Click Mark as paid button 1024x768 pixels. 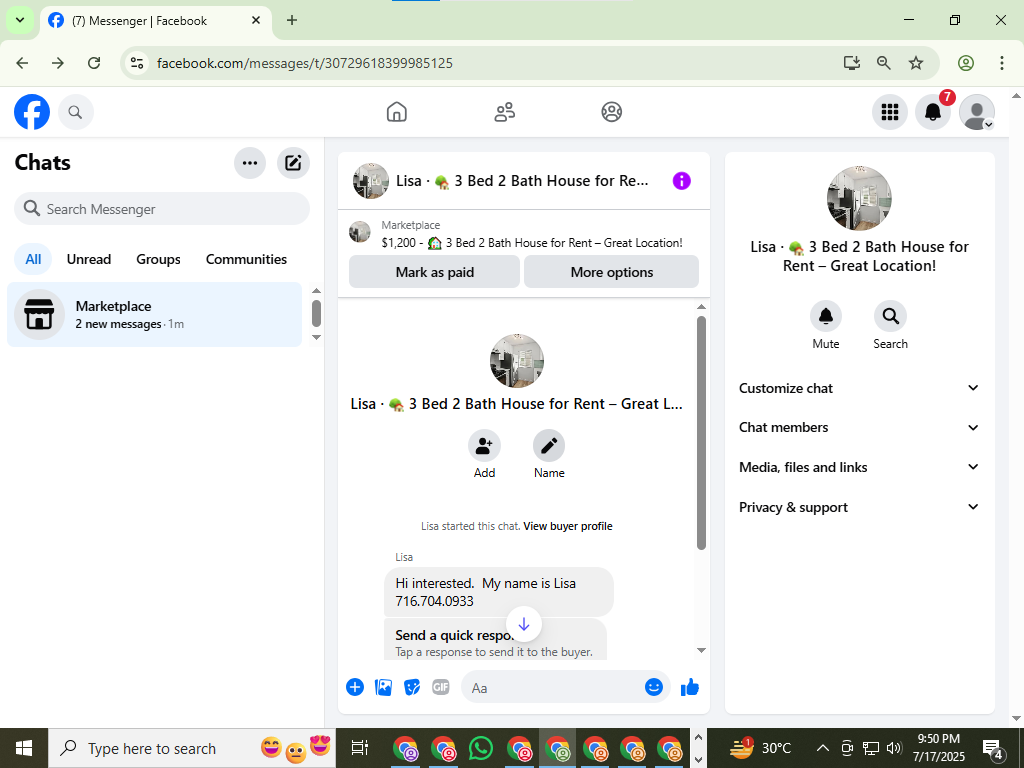[x=434, y=272]
